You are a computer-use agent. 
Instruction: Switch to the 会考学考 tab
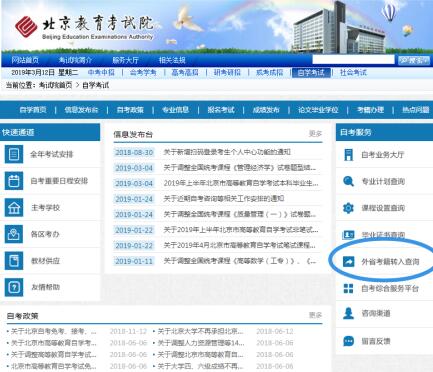[x=143, y=72]
